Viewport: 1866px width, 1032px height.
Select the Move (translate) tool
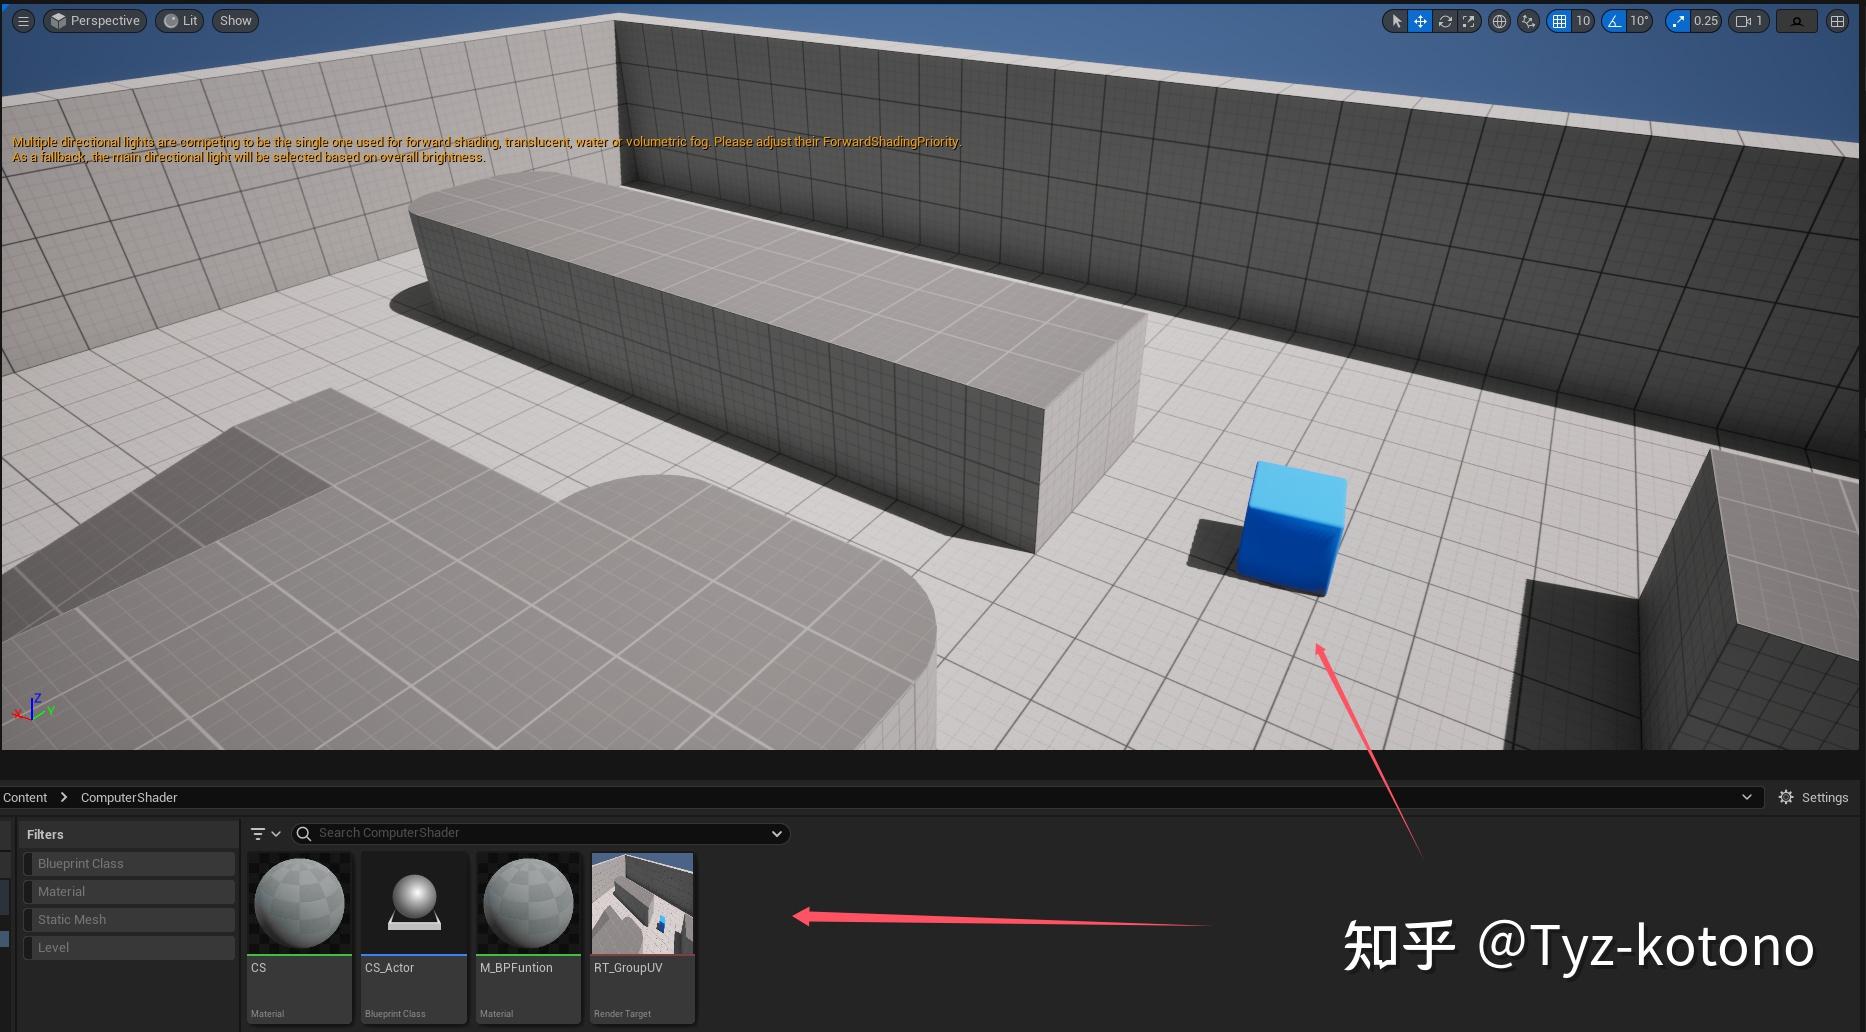(x=1420, y=20)
